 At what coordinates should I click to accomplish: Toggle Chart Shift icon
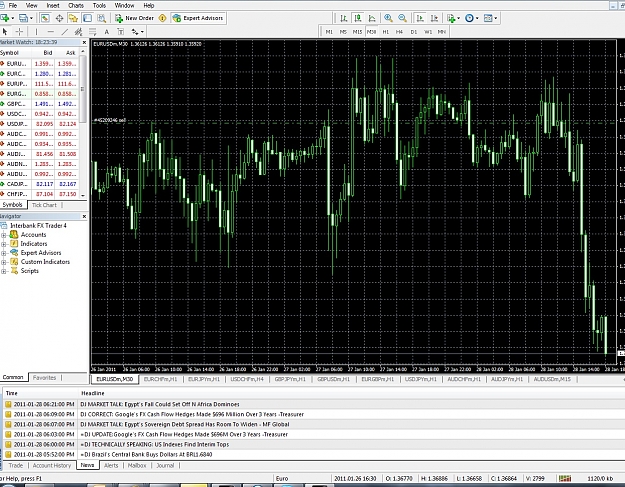click(434, 18)
